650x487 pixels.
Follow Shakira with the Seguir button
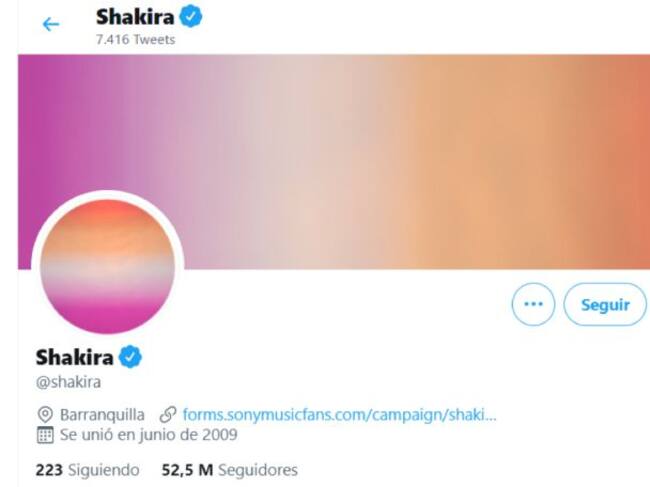pos(605,304)
